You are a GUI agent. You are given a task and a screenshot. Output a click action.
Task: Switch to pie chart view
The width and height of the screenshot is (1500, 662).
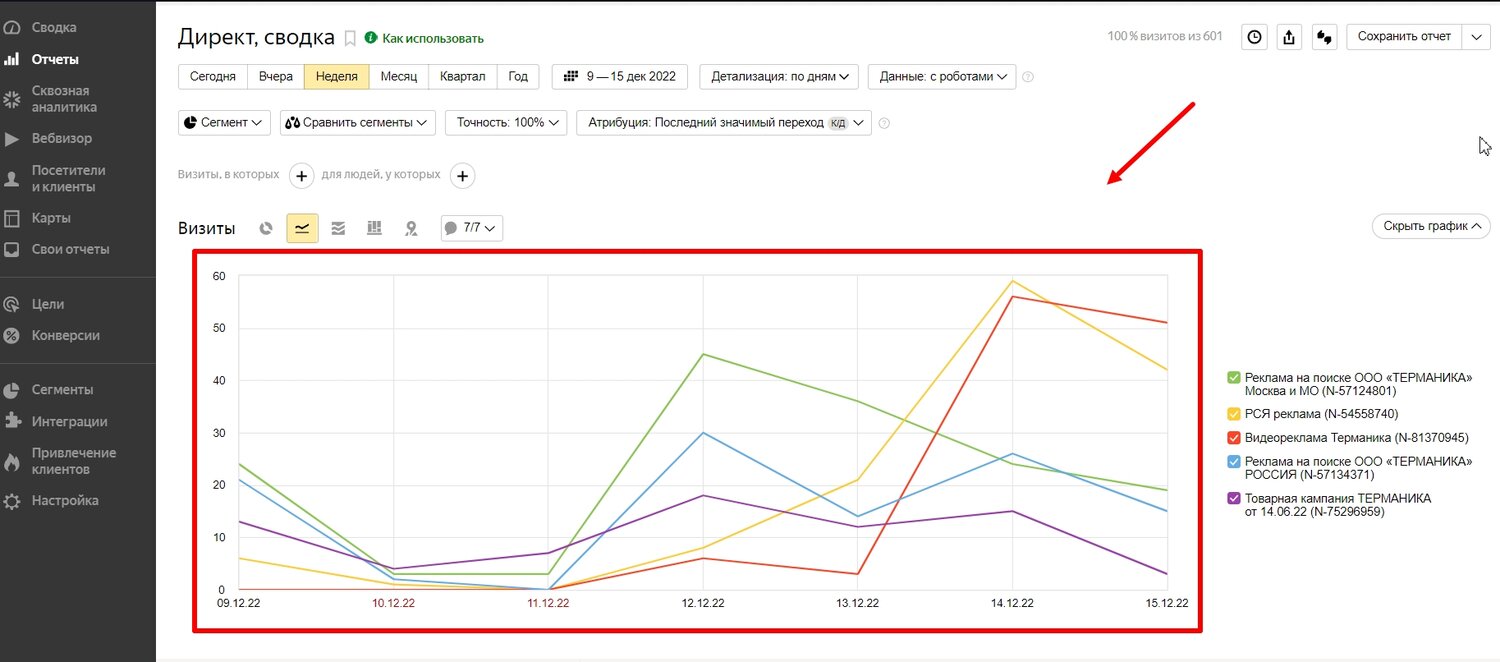click(266, 228)
